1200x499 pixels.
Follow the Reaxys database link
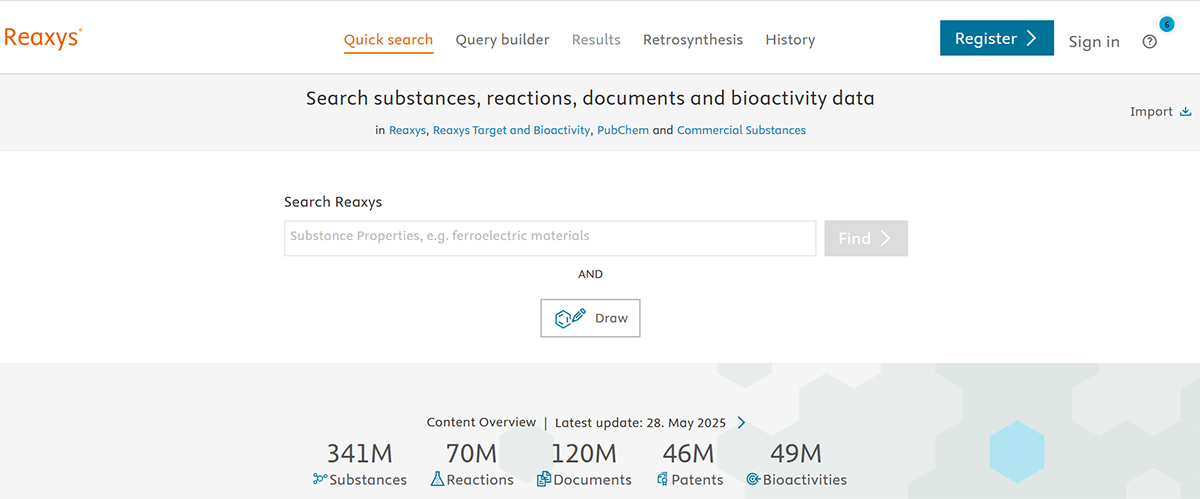point(408,130)
